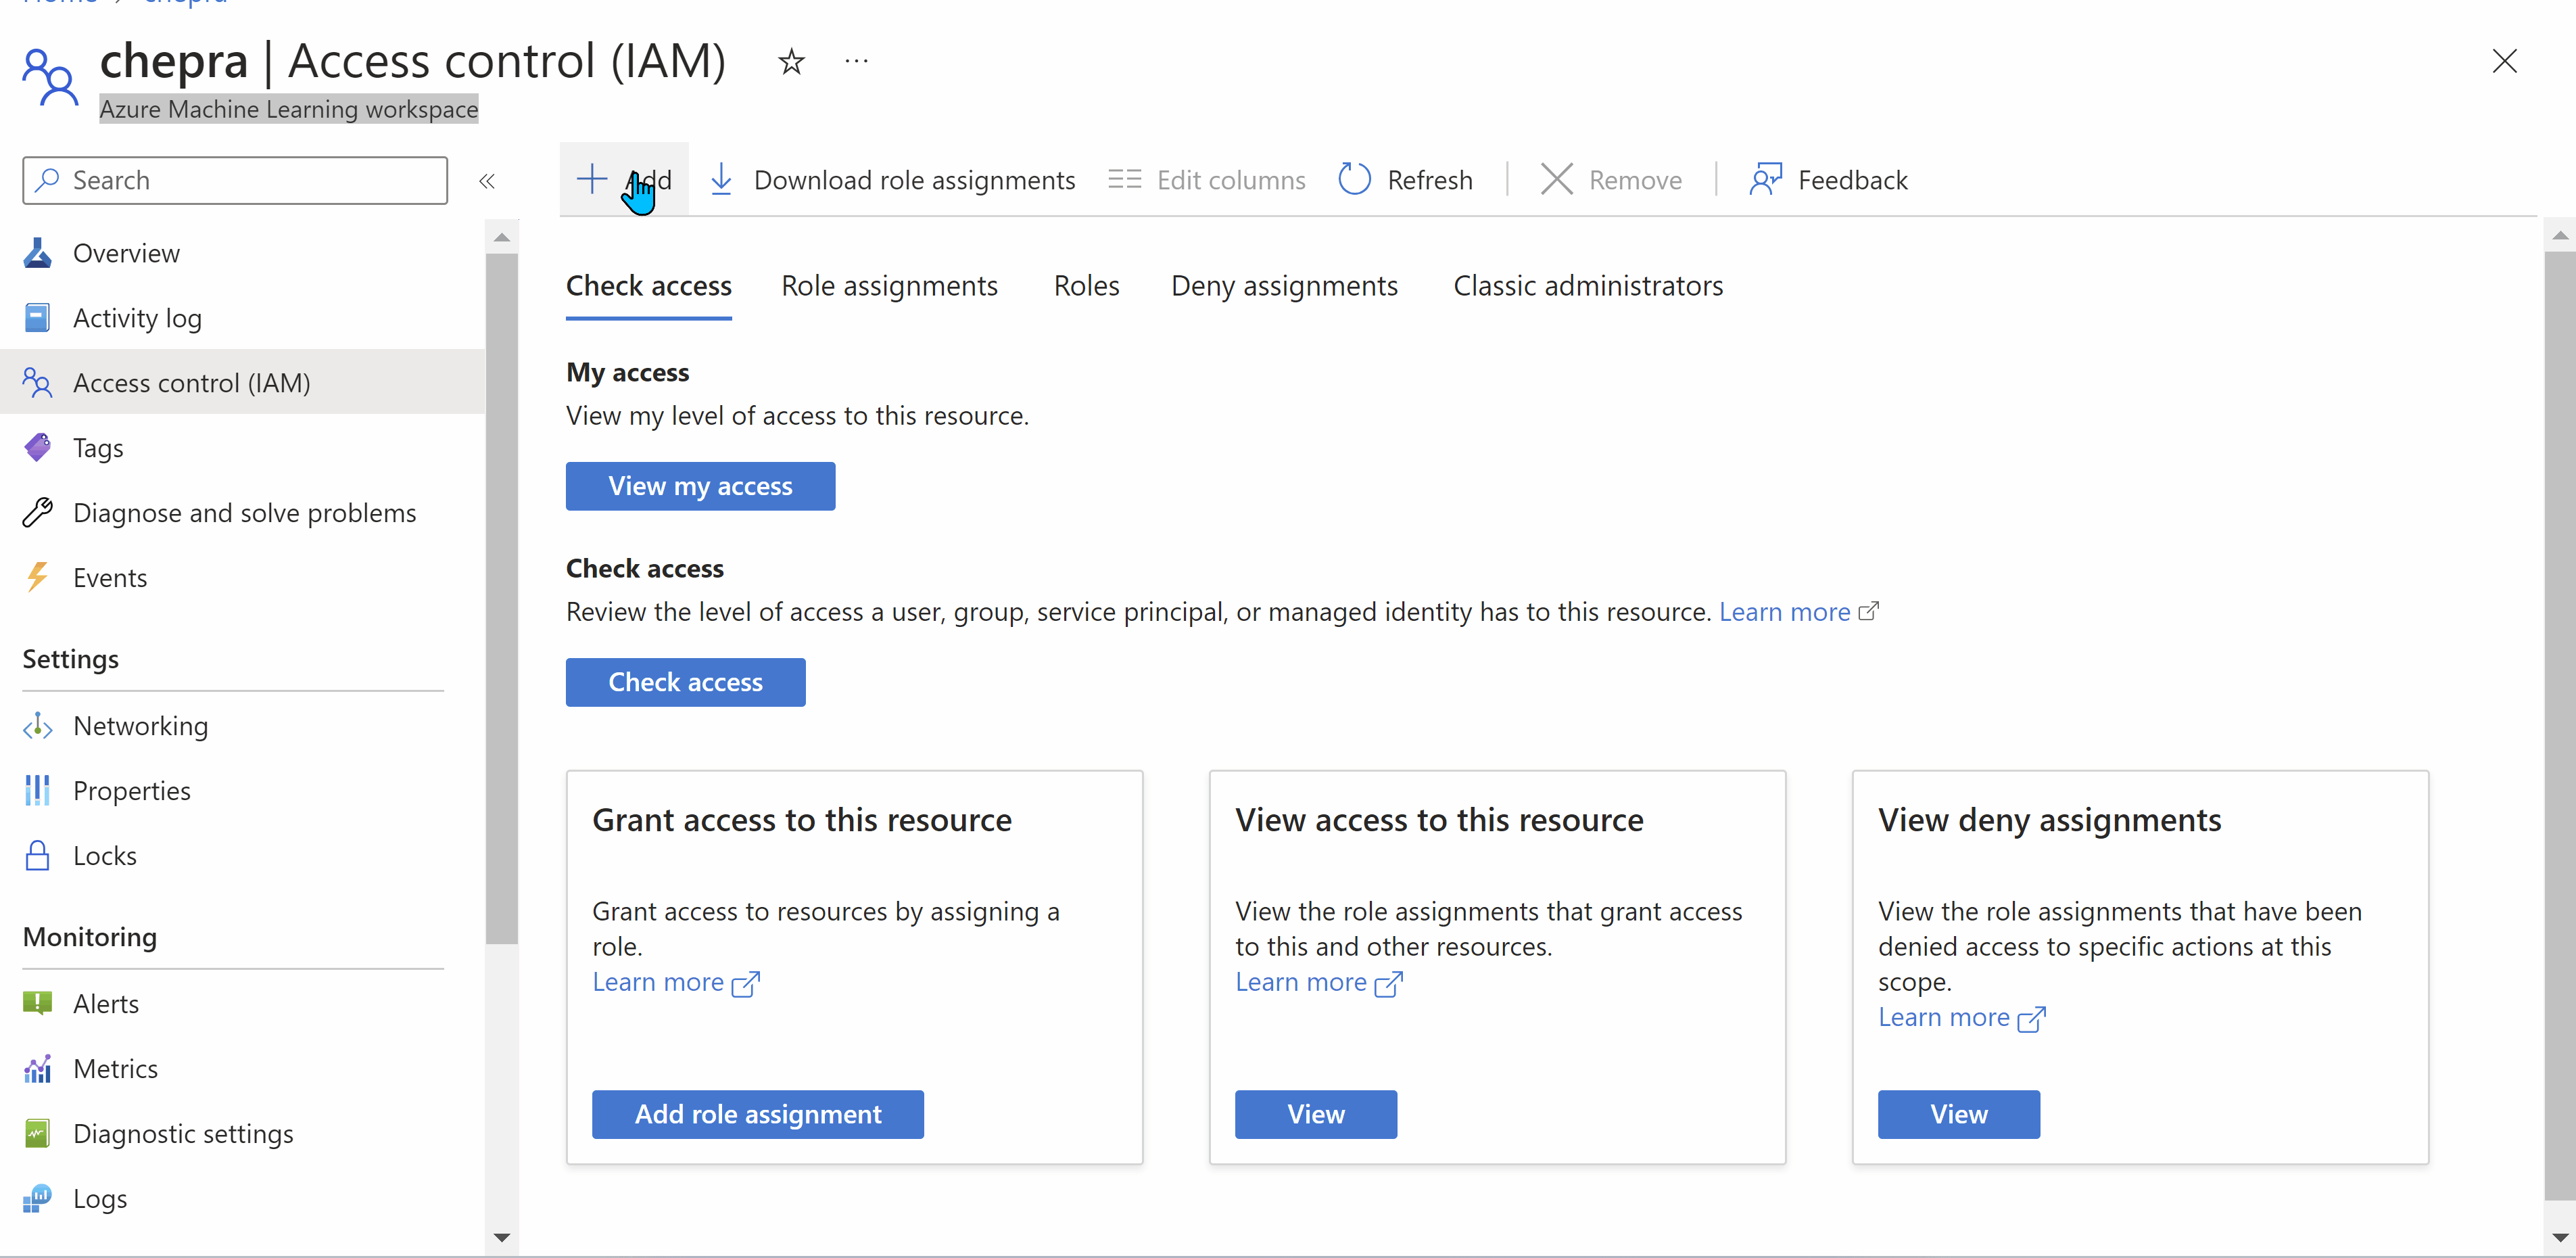Open Diagnose and solve problems
Screen dimensions: 2576x1258
point(245,512)
